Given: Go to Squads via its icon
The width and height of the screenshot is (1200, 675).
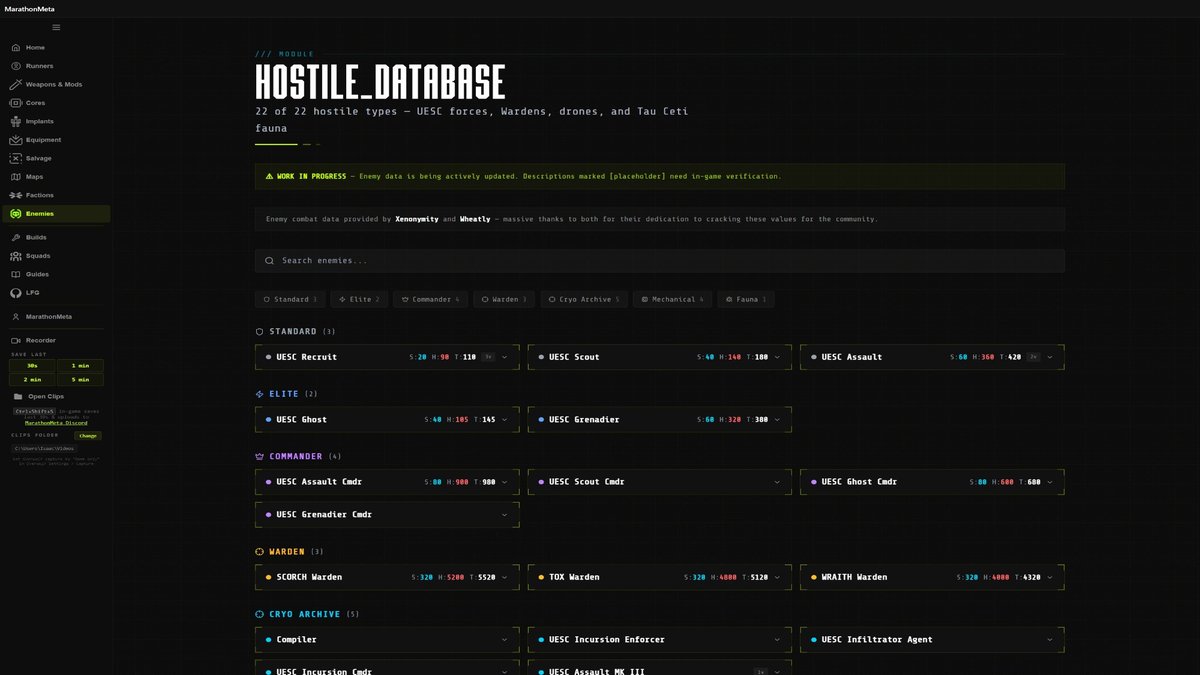Looking at the screenshot, I should pyautogui.click(x=16, y=256).
